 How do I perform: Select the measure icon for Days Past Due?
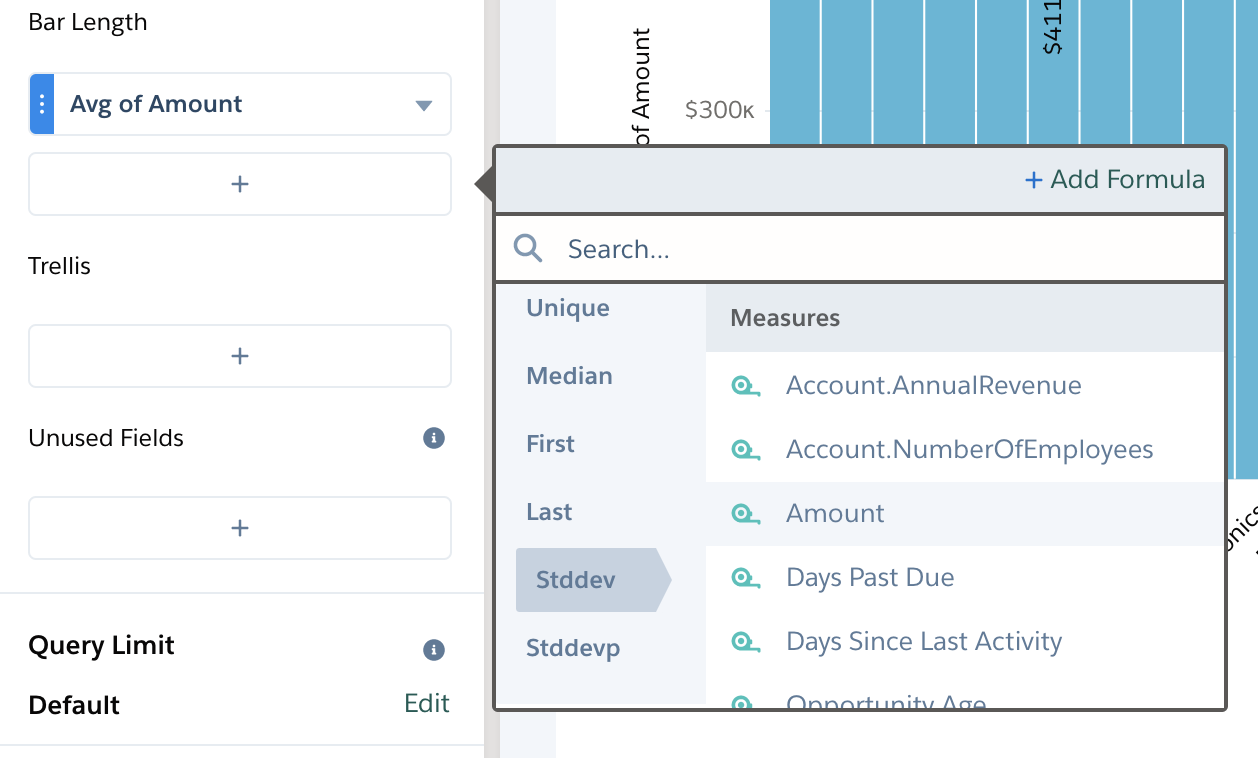(x=745, y=577)
